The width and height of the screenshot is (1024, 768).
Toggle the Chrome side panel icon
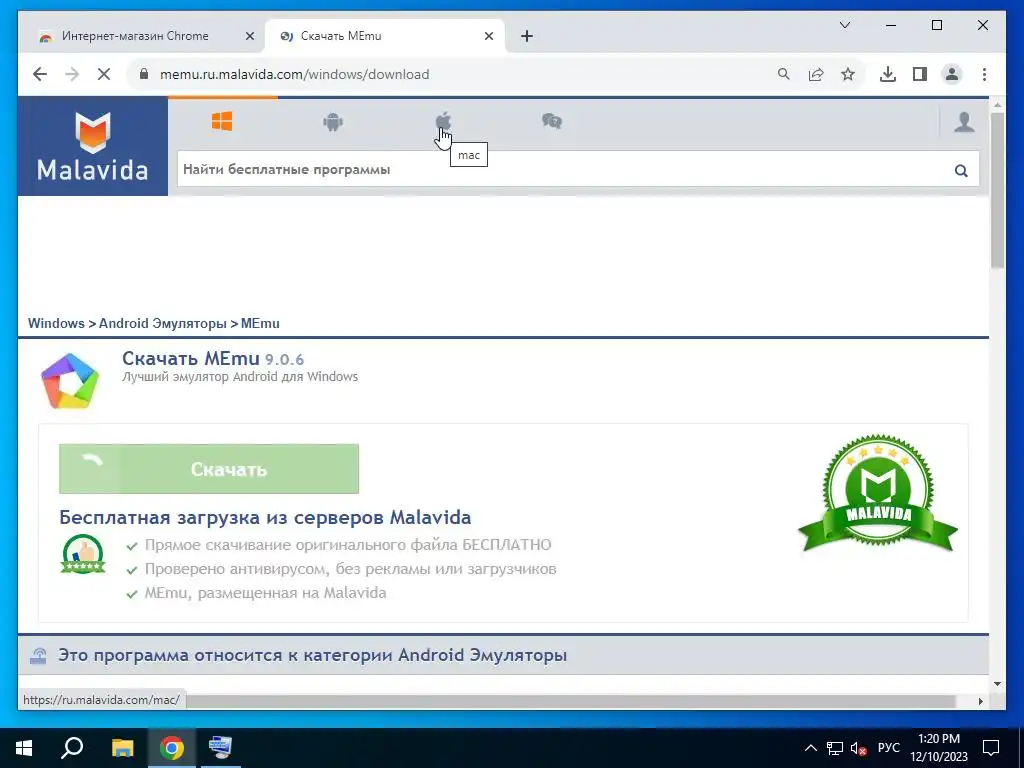click(x=920, y=74)
